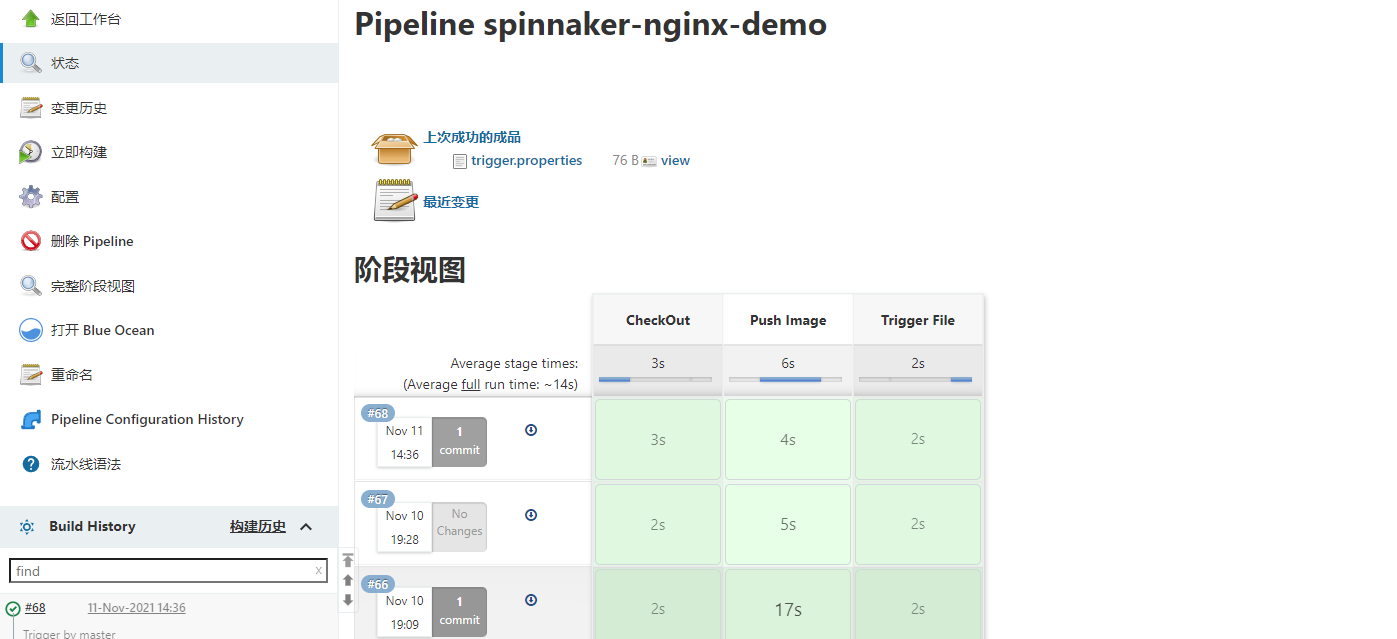Image resolution: width=1397 pixels, height=639 pixels.
Task: Open 配置 in the sidebar
Action: (65, 197)
